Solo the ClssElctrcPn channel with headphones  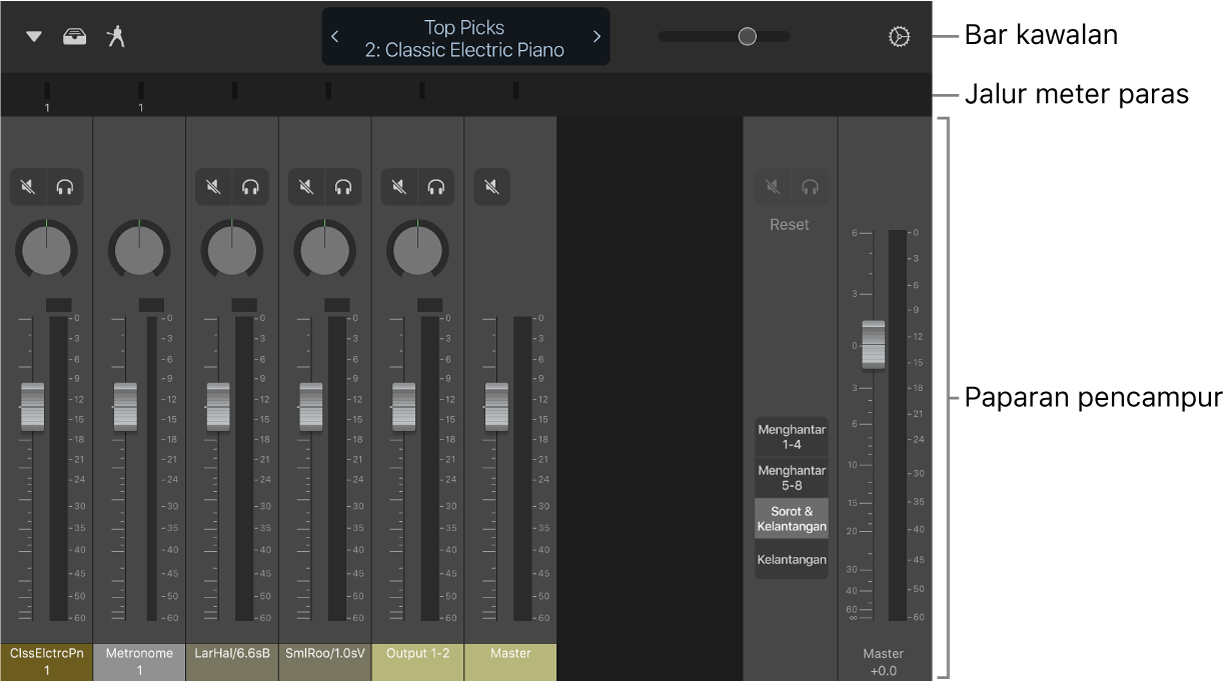click(x=65, y=186)
